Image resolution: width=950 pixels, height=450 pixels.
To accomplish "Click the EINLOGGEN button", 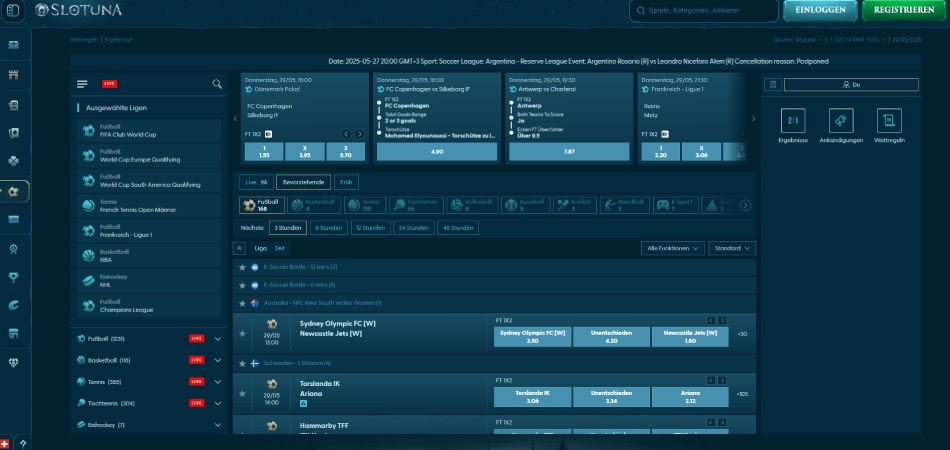I will [x=820, y=10].
